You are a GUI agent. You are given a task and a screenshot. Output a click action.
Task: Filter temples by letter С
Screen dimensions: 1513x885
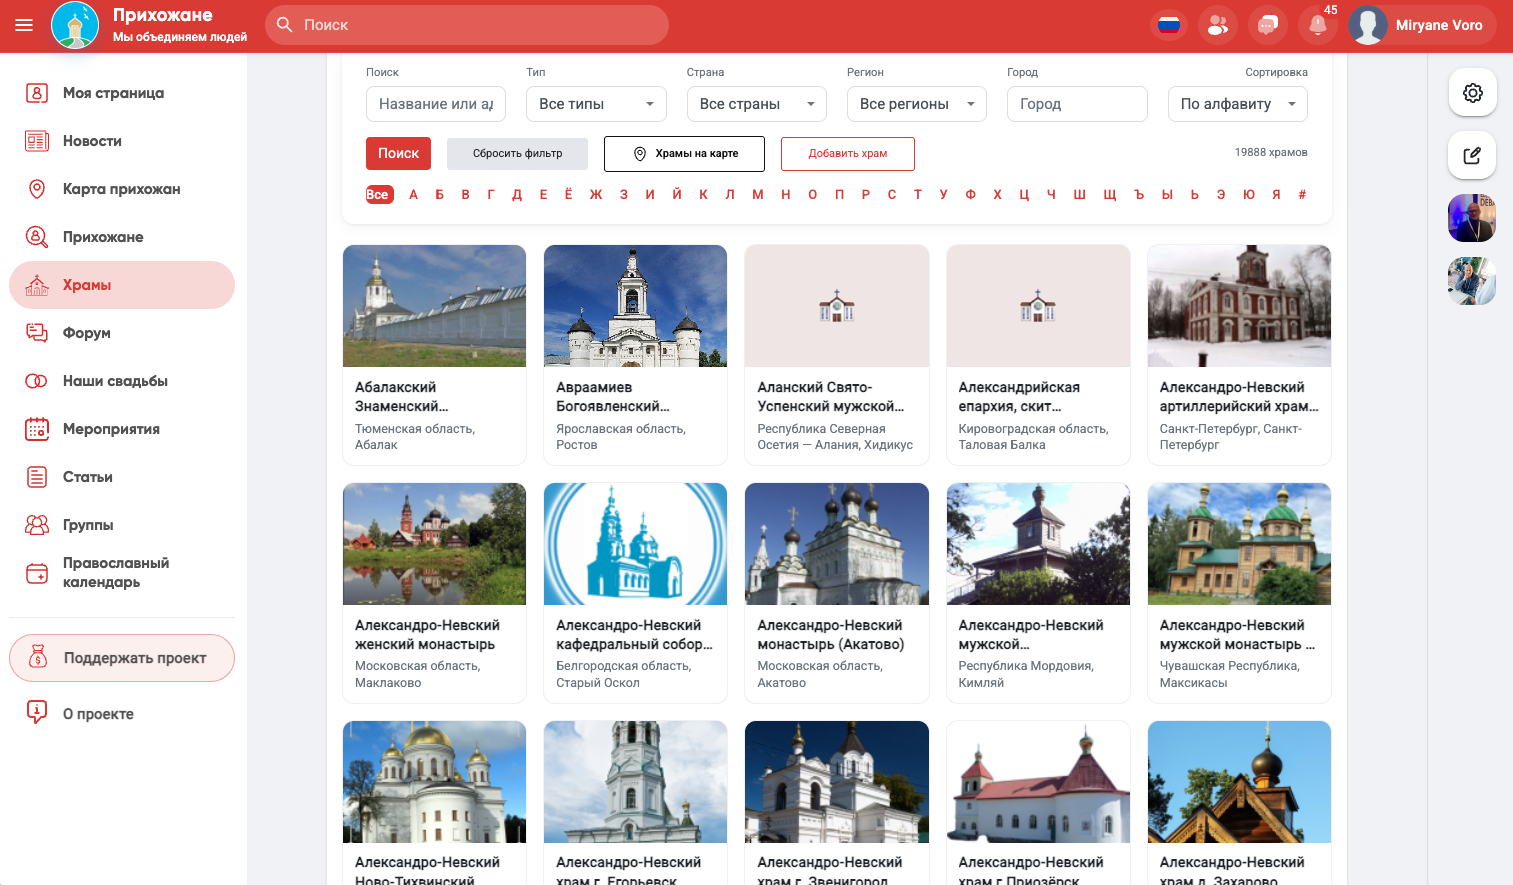(x=892, y=195)
